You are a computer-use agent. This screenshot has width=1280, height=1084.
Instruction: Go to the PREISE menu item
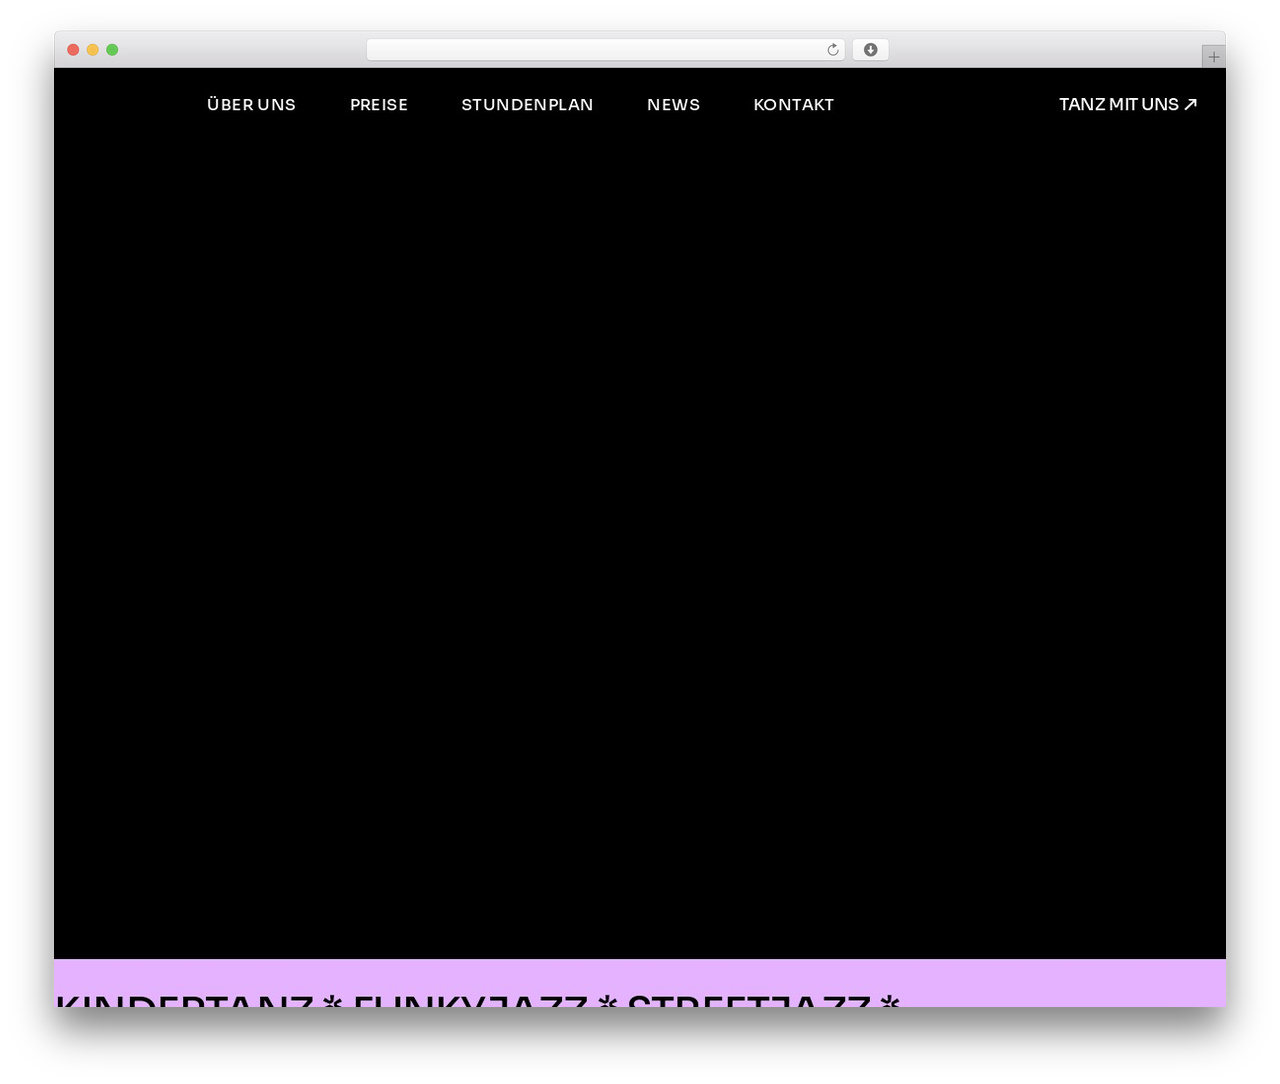(x=379, y=104)
